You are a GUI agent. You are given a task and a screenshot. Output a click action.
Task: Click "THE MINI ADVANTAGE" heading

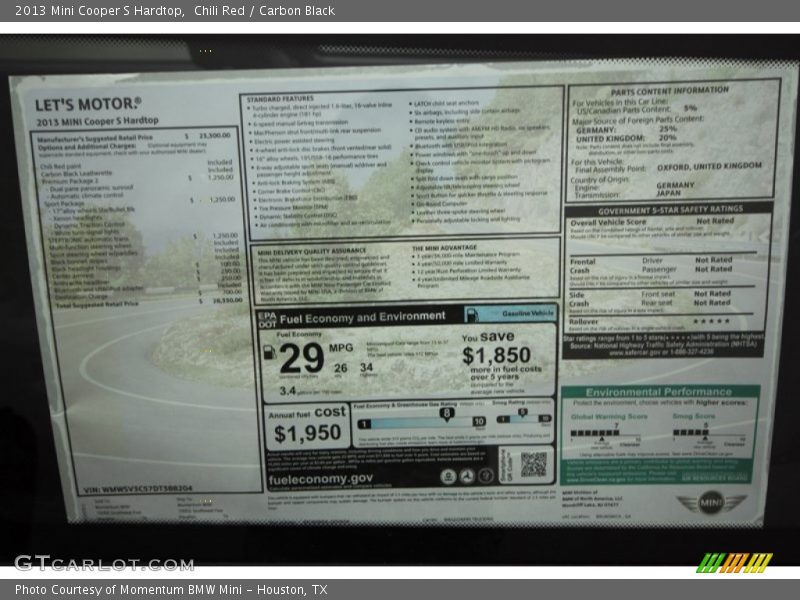pyautogui.click(x=444, y=248)
